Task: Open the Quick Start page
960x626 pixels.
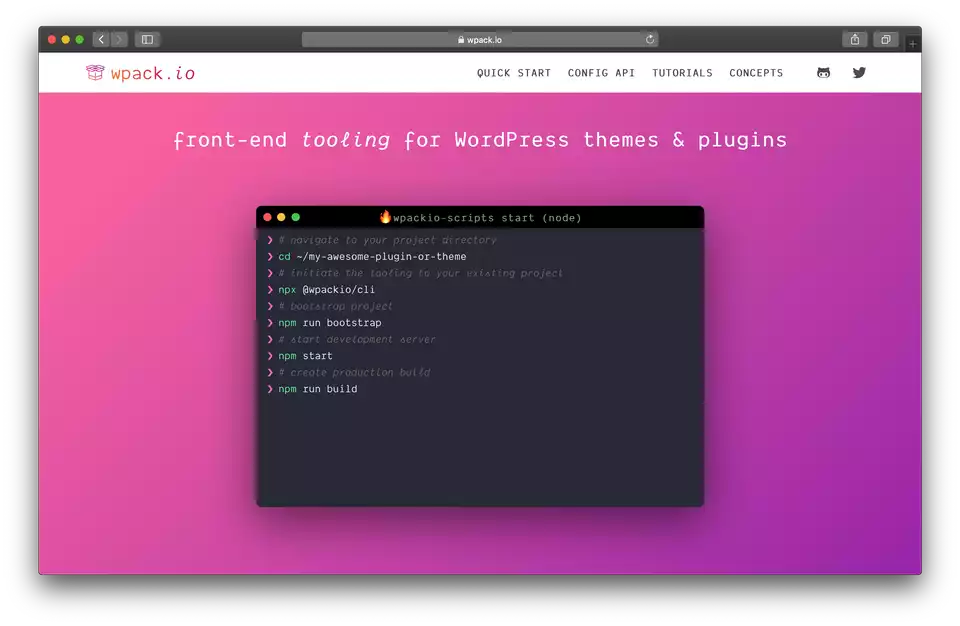Action: tap(514, 73)
